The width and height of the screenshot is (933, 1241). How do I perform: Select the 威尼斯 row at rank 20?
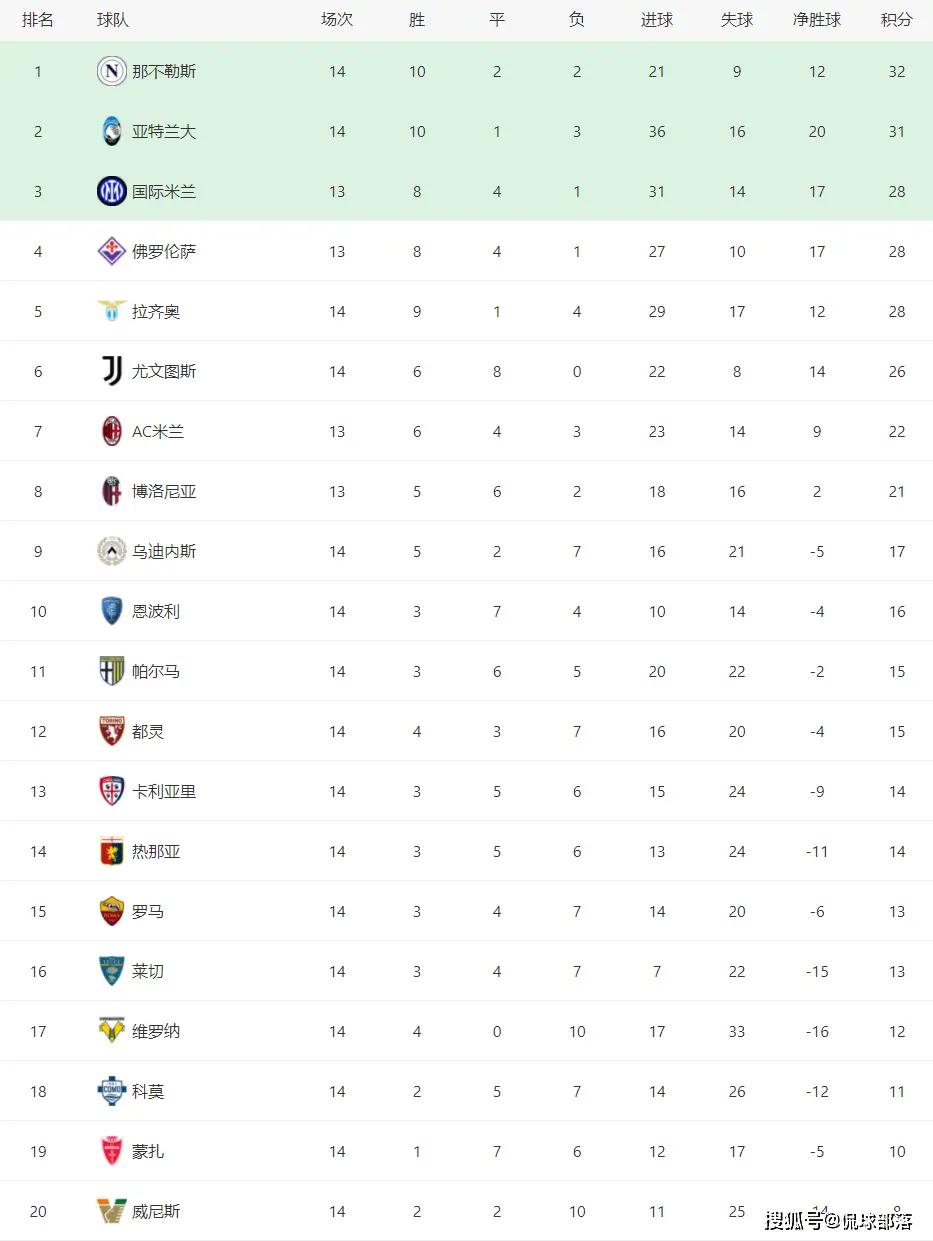[x=466, y=1211]
